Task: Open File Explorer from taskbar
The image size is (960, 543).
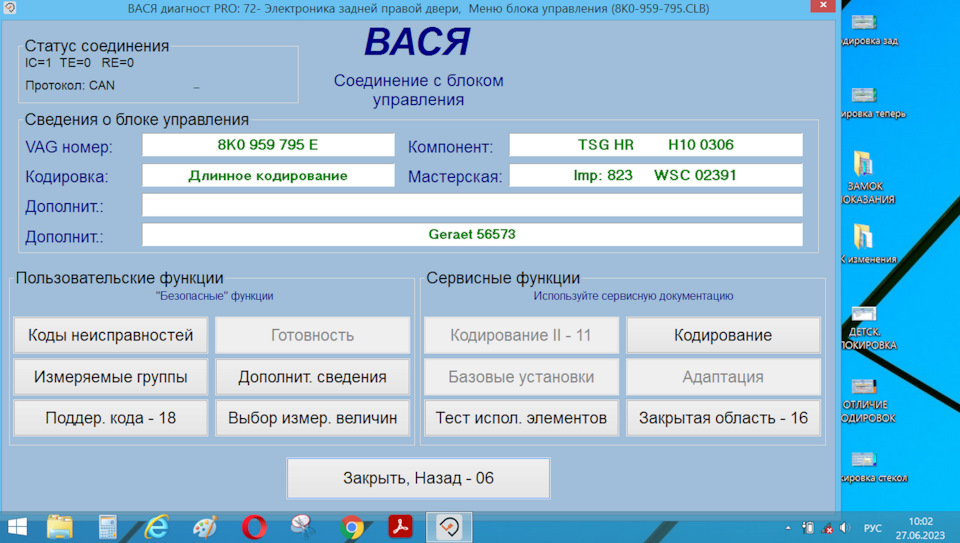Action: [x=60, y=527]
